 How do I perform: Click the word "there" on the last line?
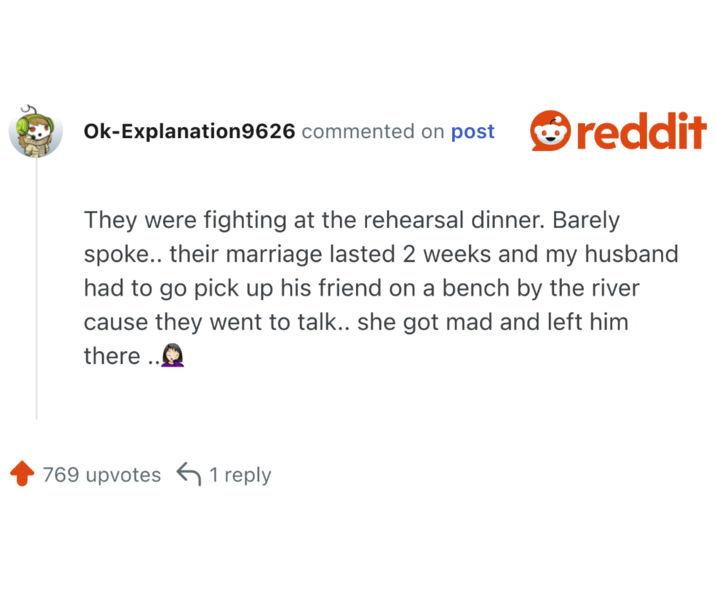(112, 356)
